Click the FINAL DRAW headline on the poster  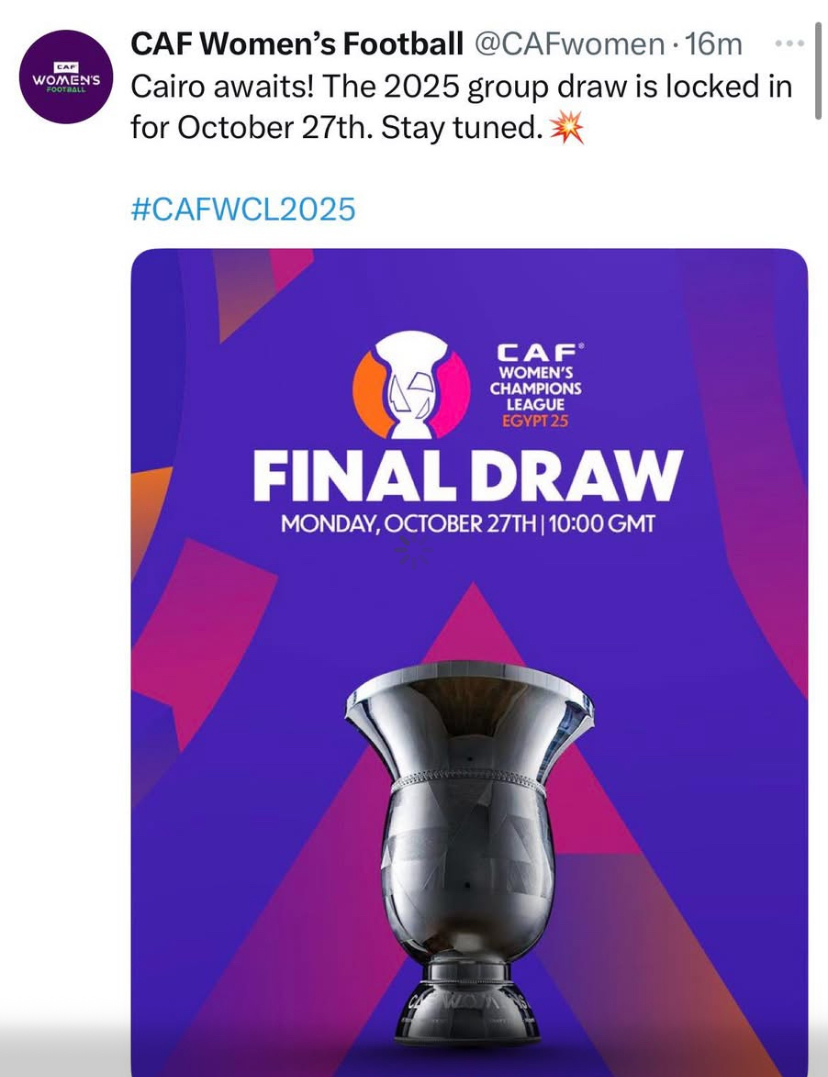[468, 476]
